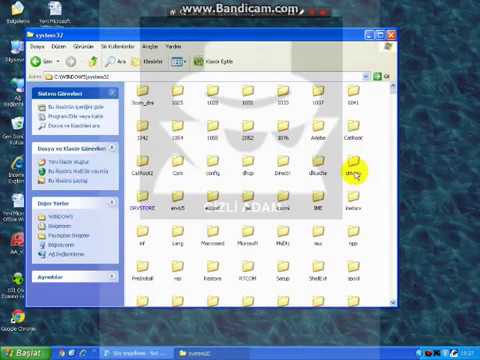Screen dimensions: 480x360
Task: Open Paylaşılan Belgeler in Diğer Yerler
Action: point(69,235)
